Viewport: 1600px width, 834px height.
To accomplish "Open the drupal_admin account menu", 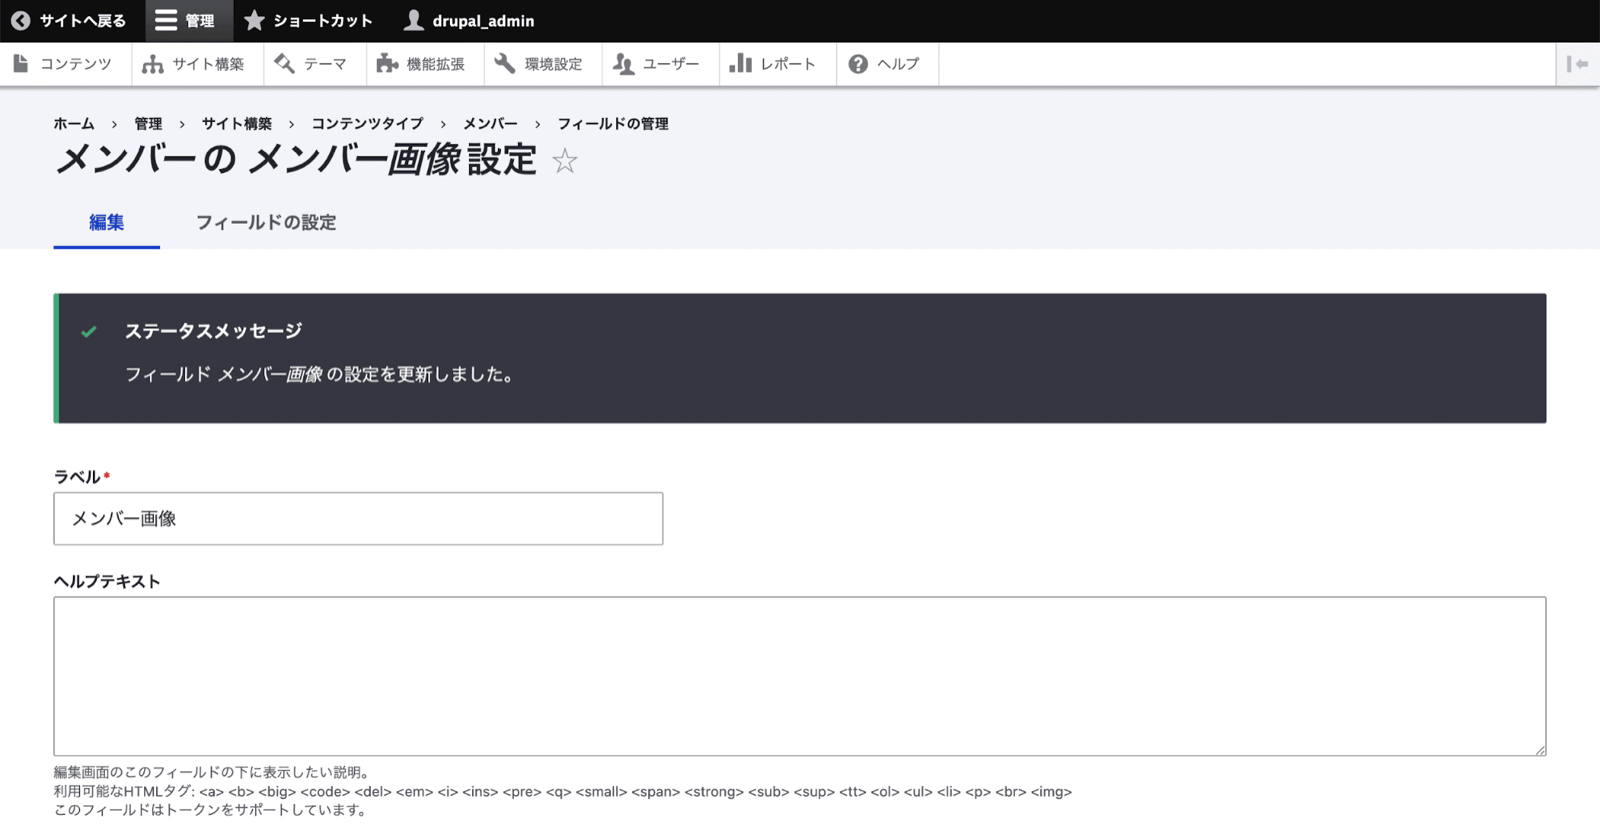I will (x=469, y=21).
